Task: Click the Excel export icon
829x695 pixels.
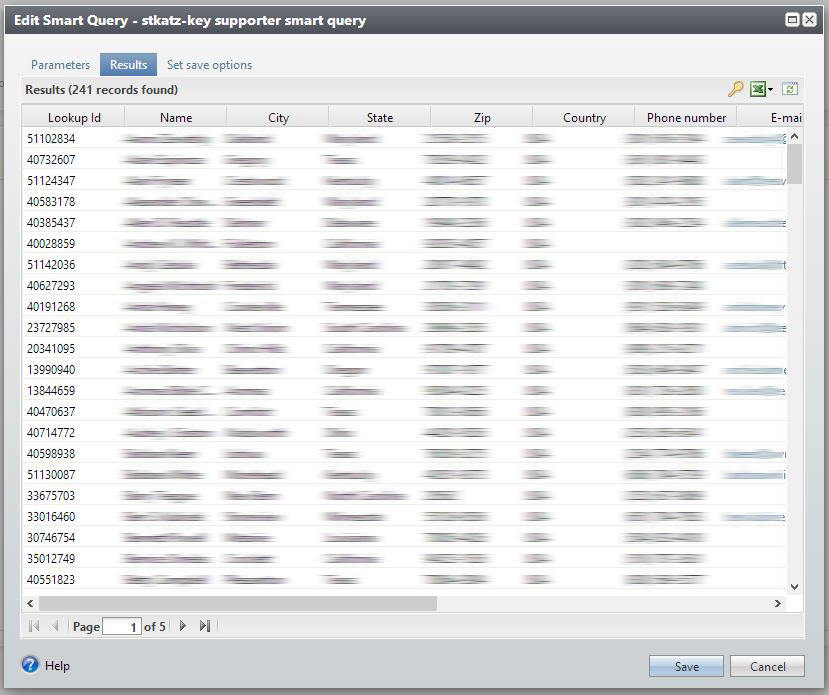Action: (x=758, y=90)
